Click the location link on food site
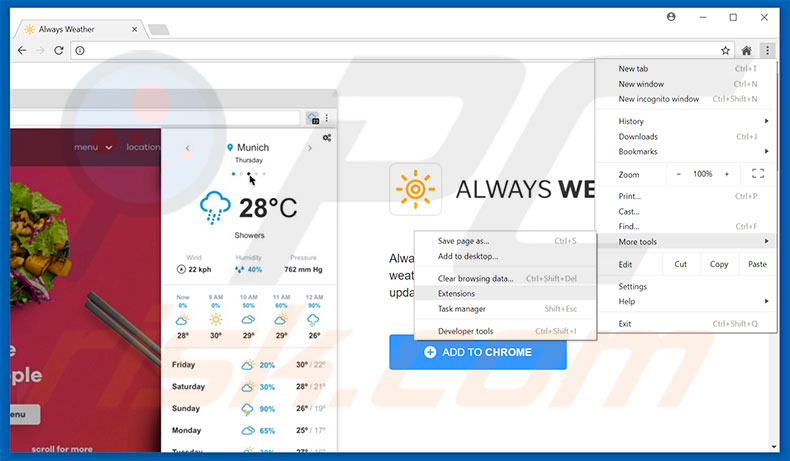The width and height of the screenshot is (790, 461). coord(143,147)
